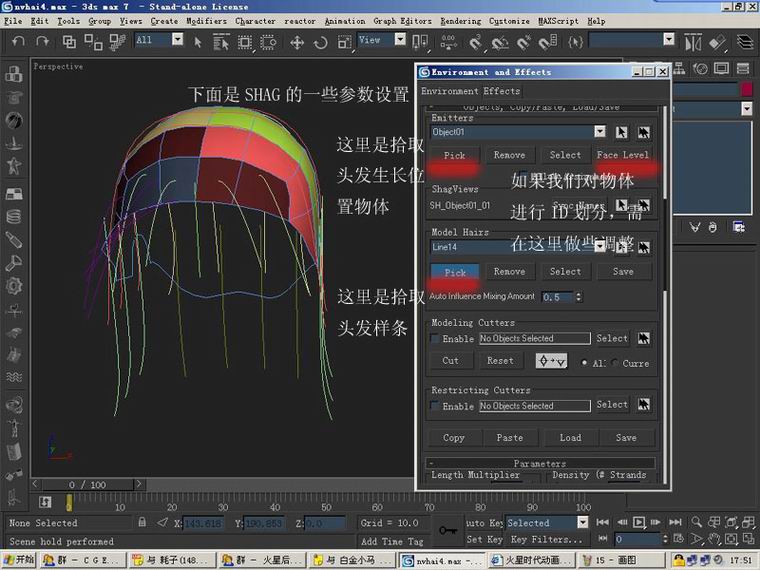
Task: Switch to the Effects tab
Action: click(x=502, y=91)
